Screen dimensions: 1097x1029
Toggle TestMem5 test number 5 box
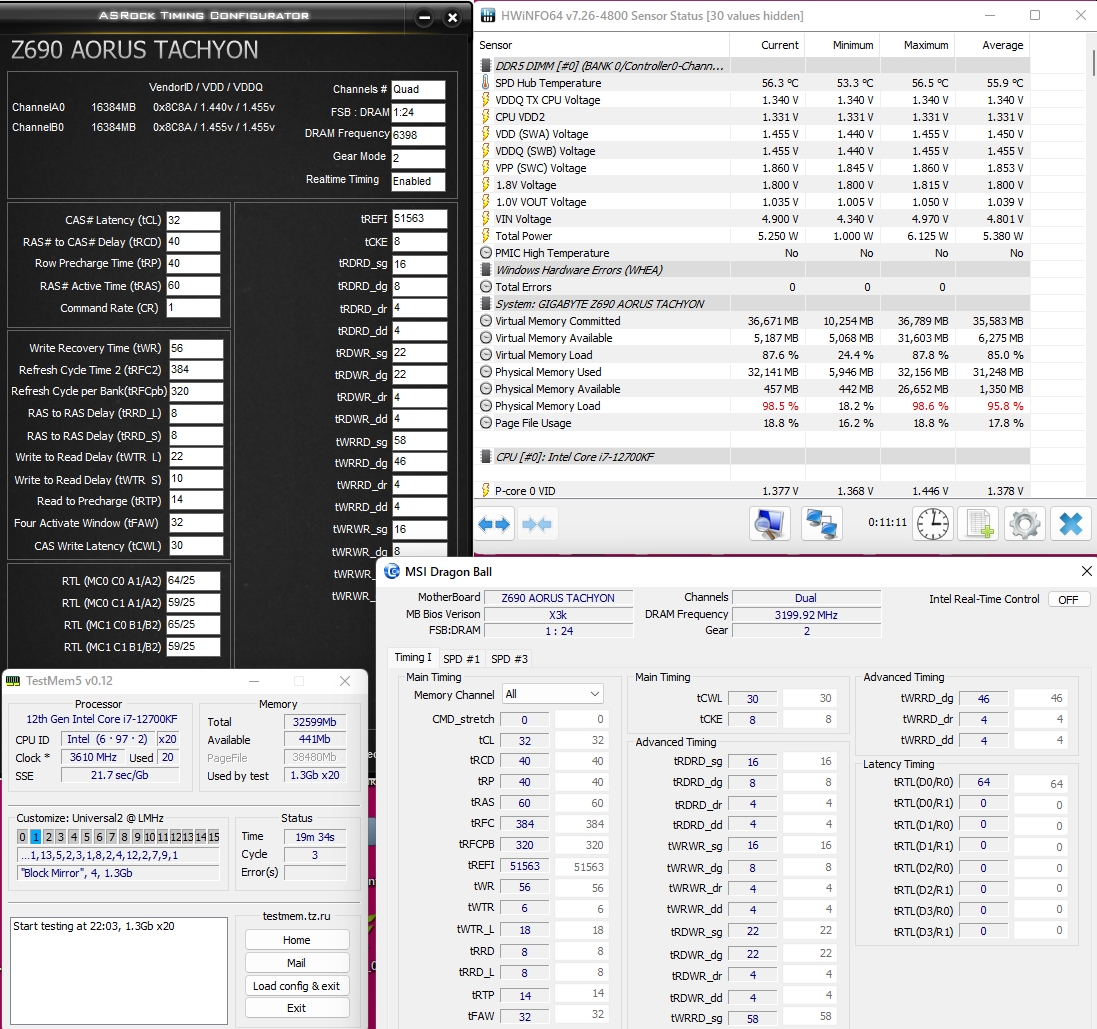[x=86, y=837]
